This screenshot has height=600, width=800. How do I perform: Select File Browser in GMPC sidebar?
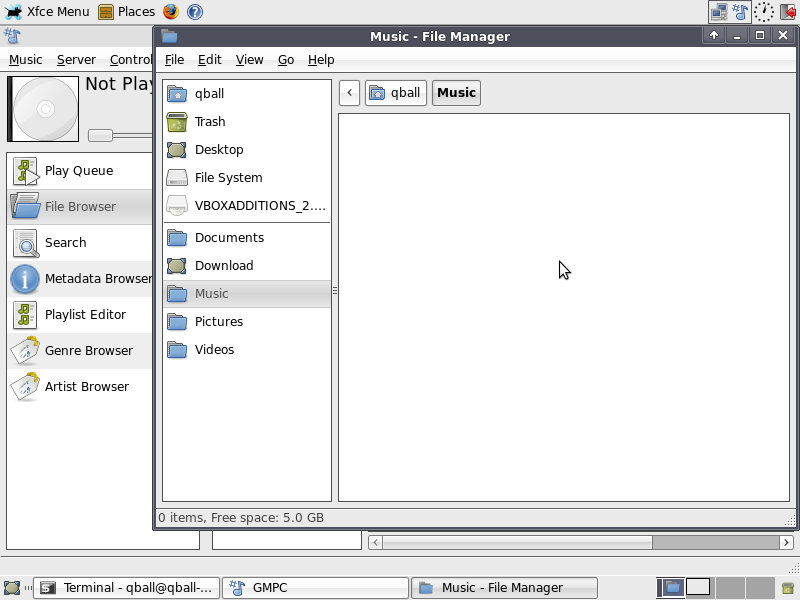click(x=80, y=206)
